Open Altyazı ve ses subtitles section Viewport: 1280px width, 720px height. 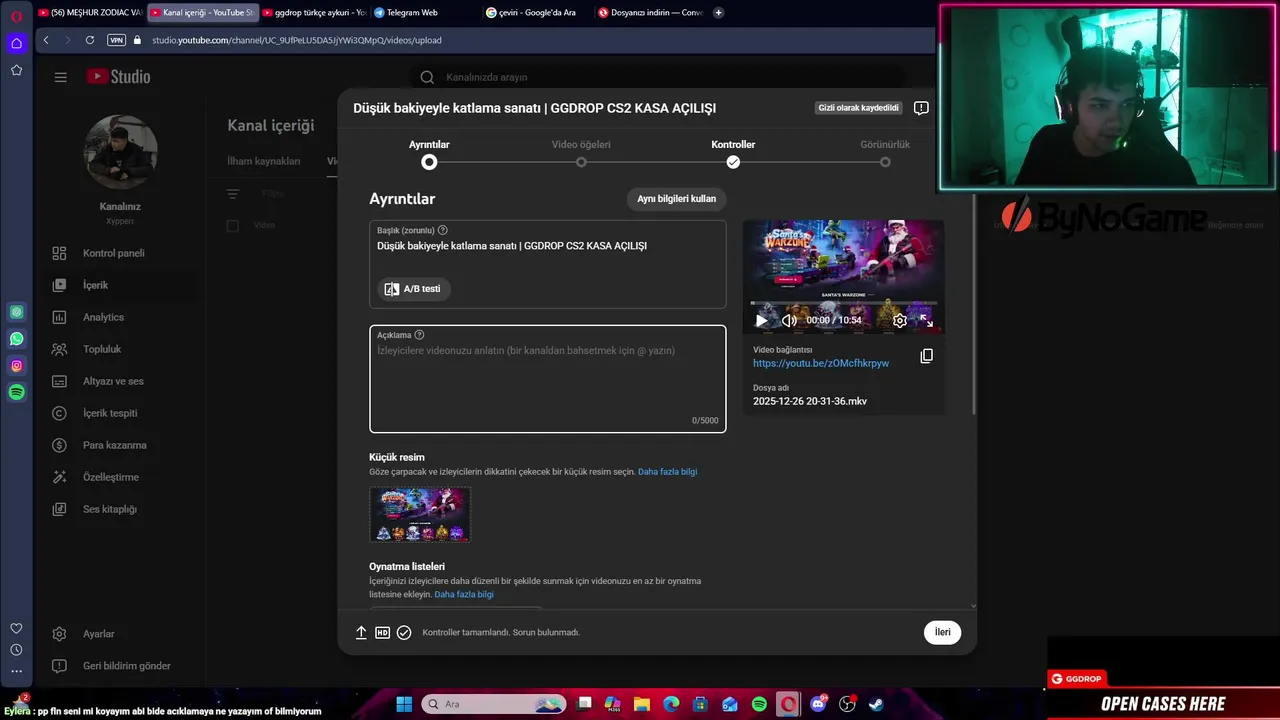[113, 381]
